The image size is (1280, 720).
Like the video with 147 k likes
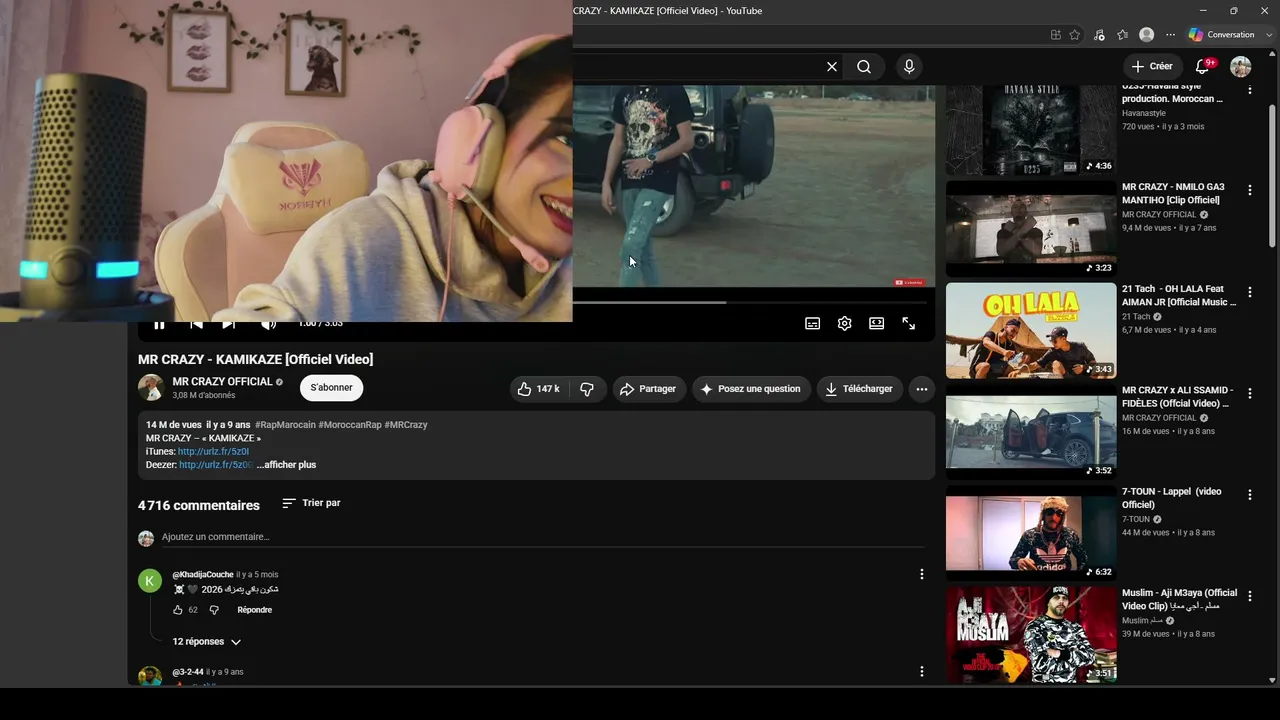(x=539, y=389)
